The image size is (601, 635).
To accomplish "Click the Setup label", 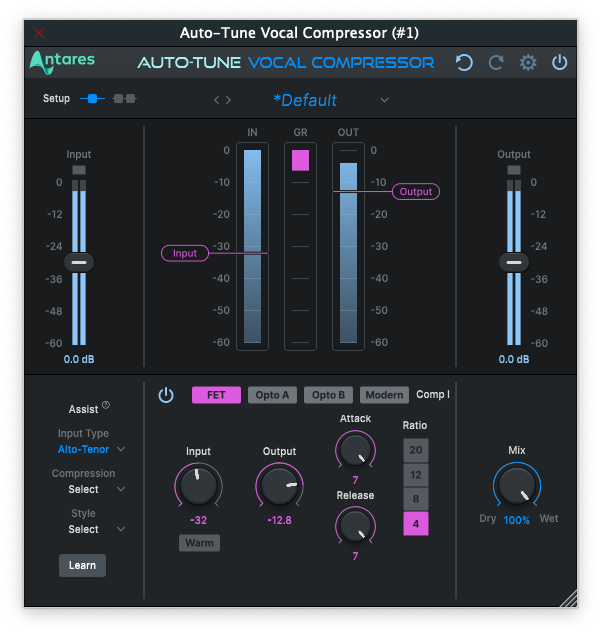I will pyautogui.click(x=56, y=98).
